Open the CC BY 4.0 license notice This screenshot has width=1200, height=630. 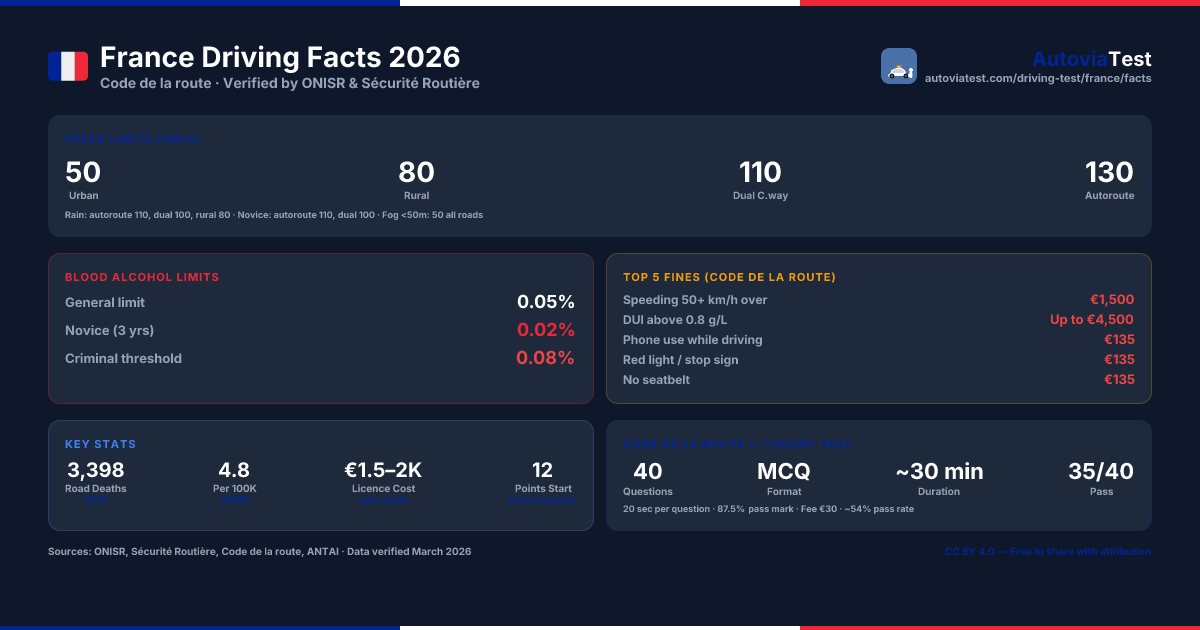coord(1048,552)
